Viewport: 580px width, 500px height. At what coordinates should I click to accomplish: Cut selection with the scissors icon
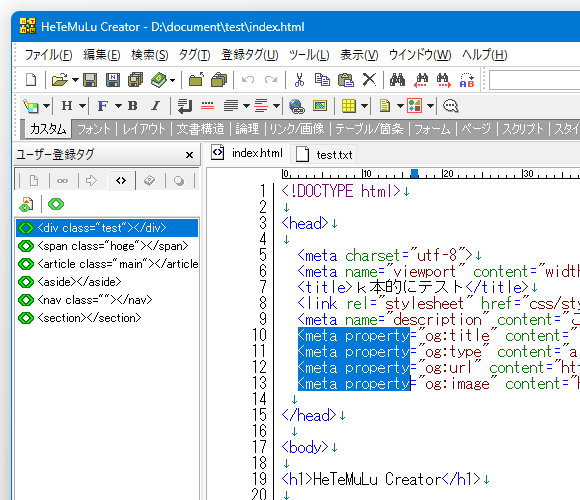point(299,80)
